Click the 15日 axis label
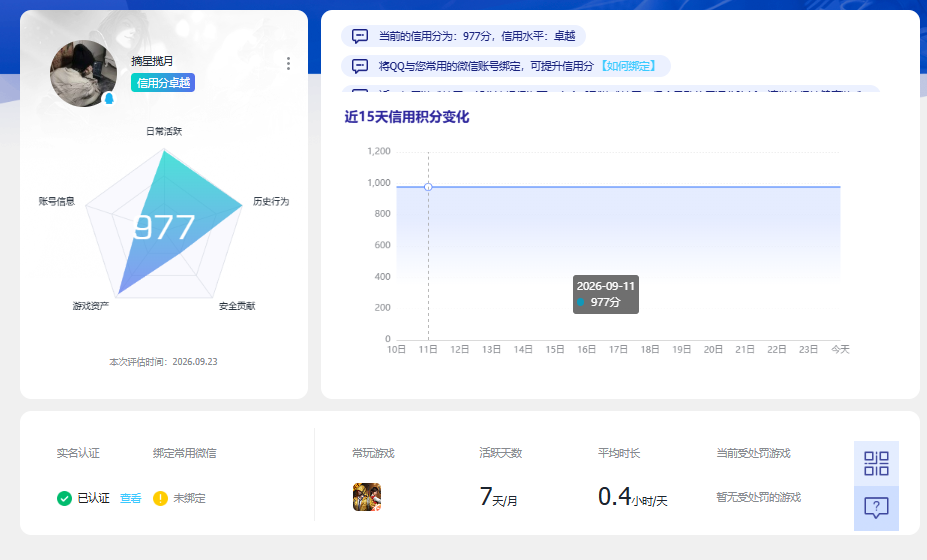Image resolution: width=927 pixels, height=560 pixels. pos(555,349)
